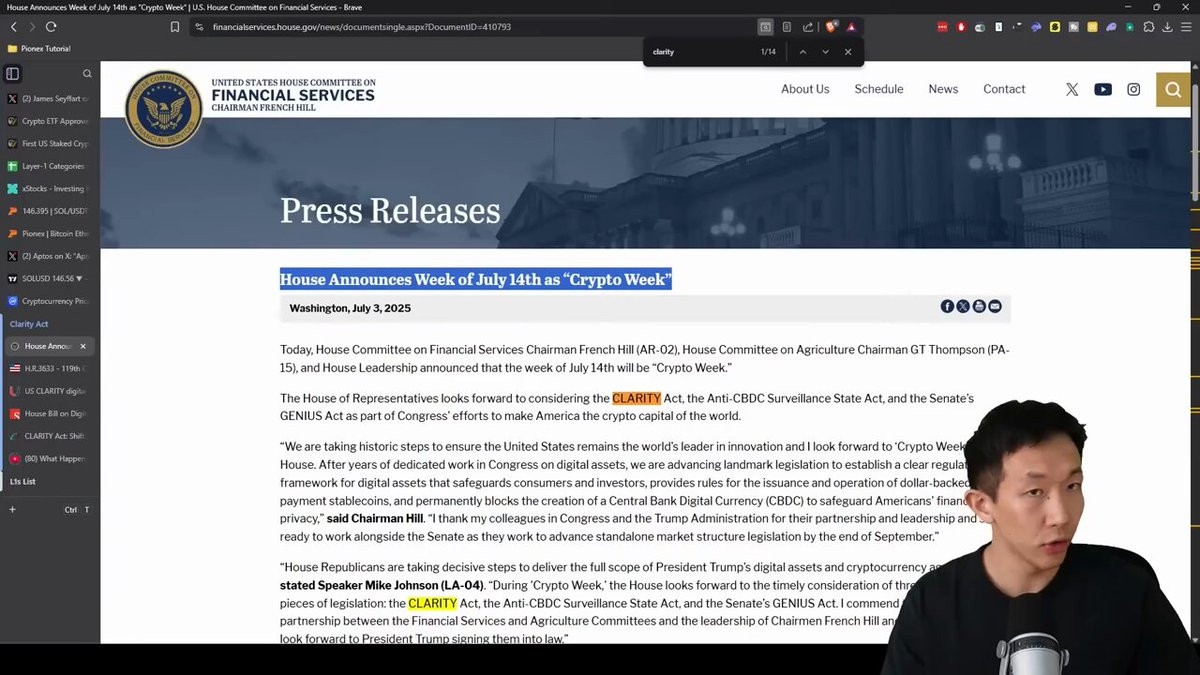Visit committee YouTube channel in header
The width and height of the screenshot is (1200, 675).
[x=1103, y=89]
